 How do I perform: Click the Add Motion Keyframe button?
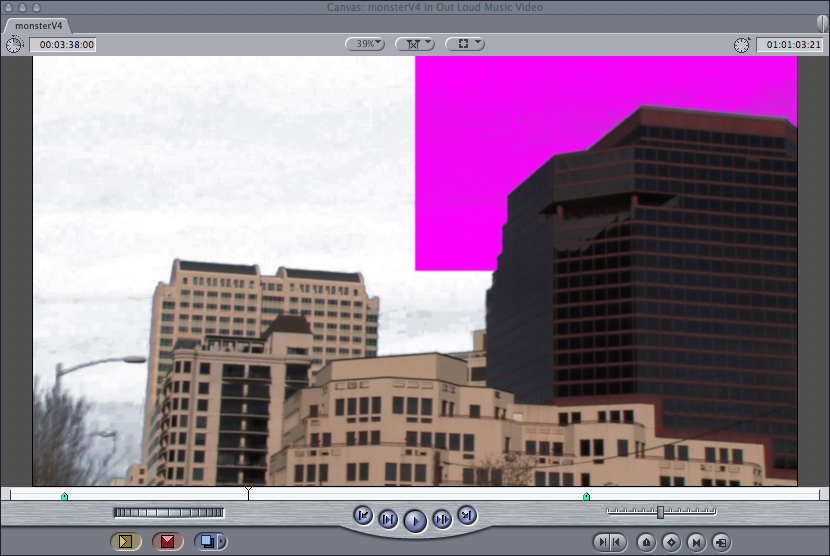(671, 542)
